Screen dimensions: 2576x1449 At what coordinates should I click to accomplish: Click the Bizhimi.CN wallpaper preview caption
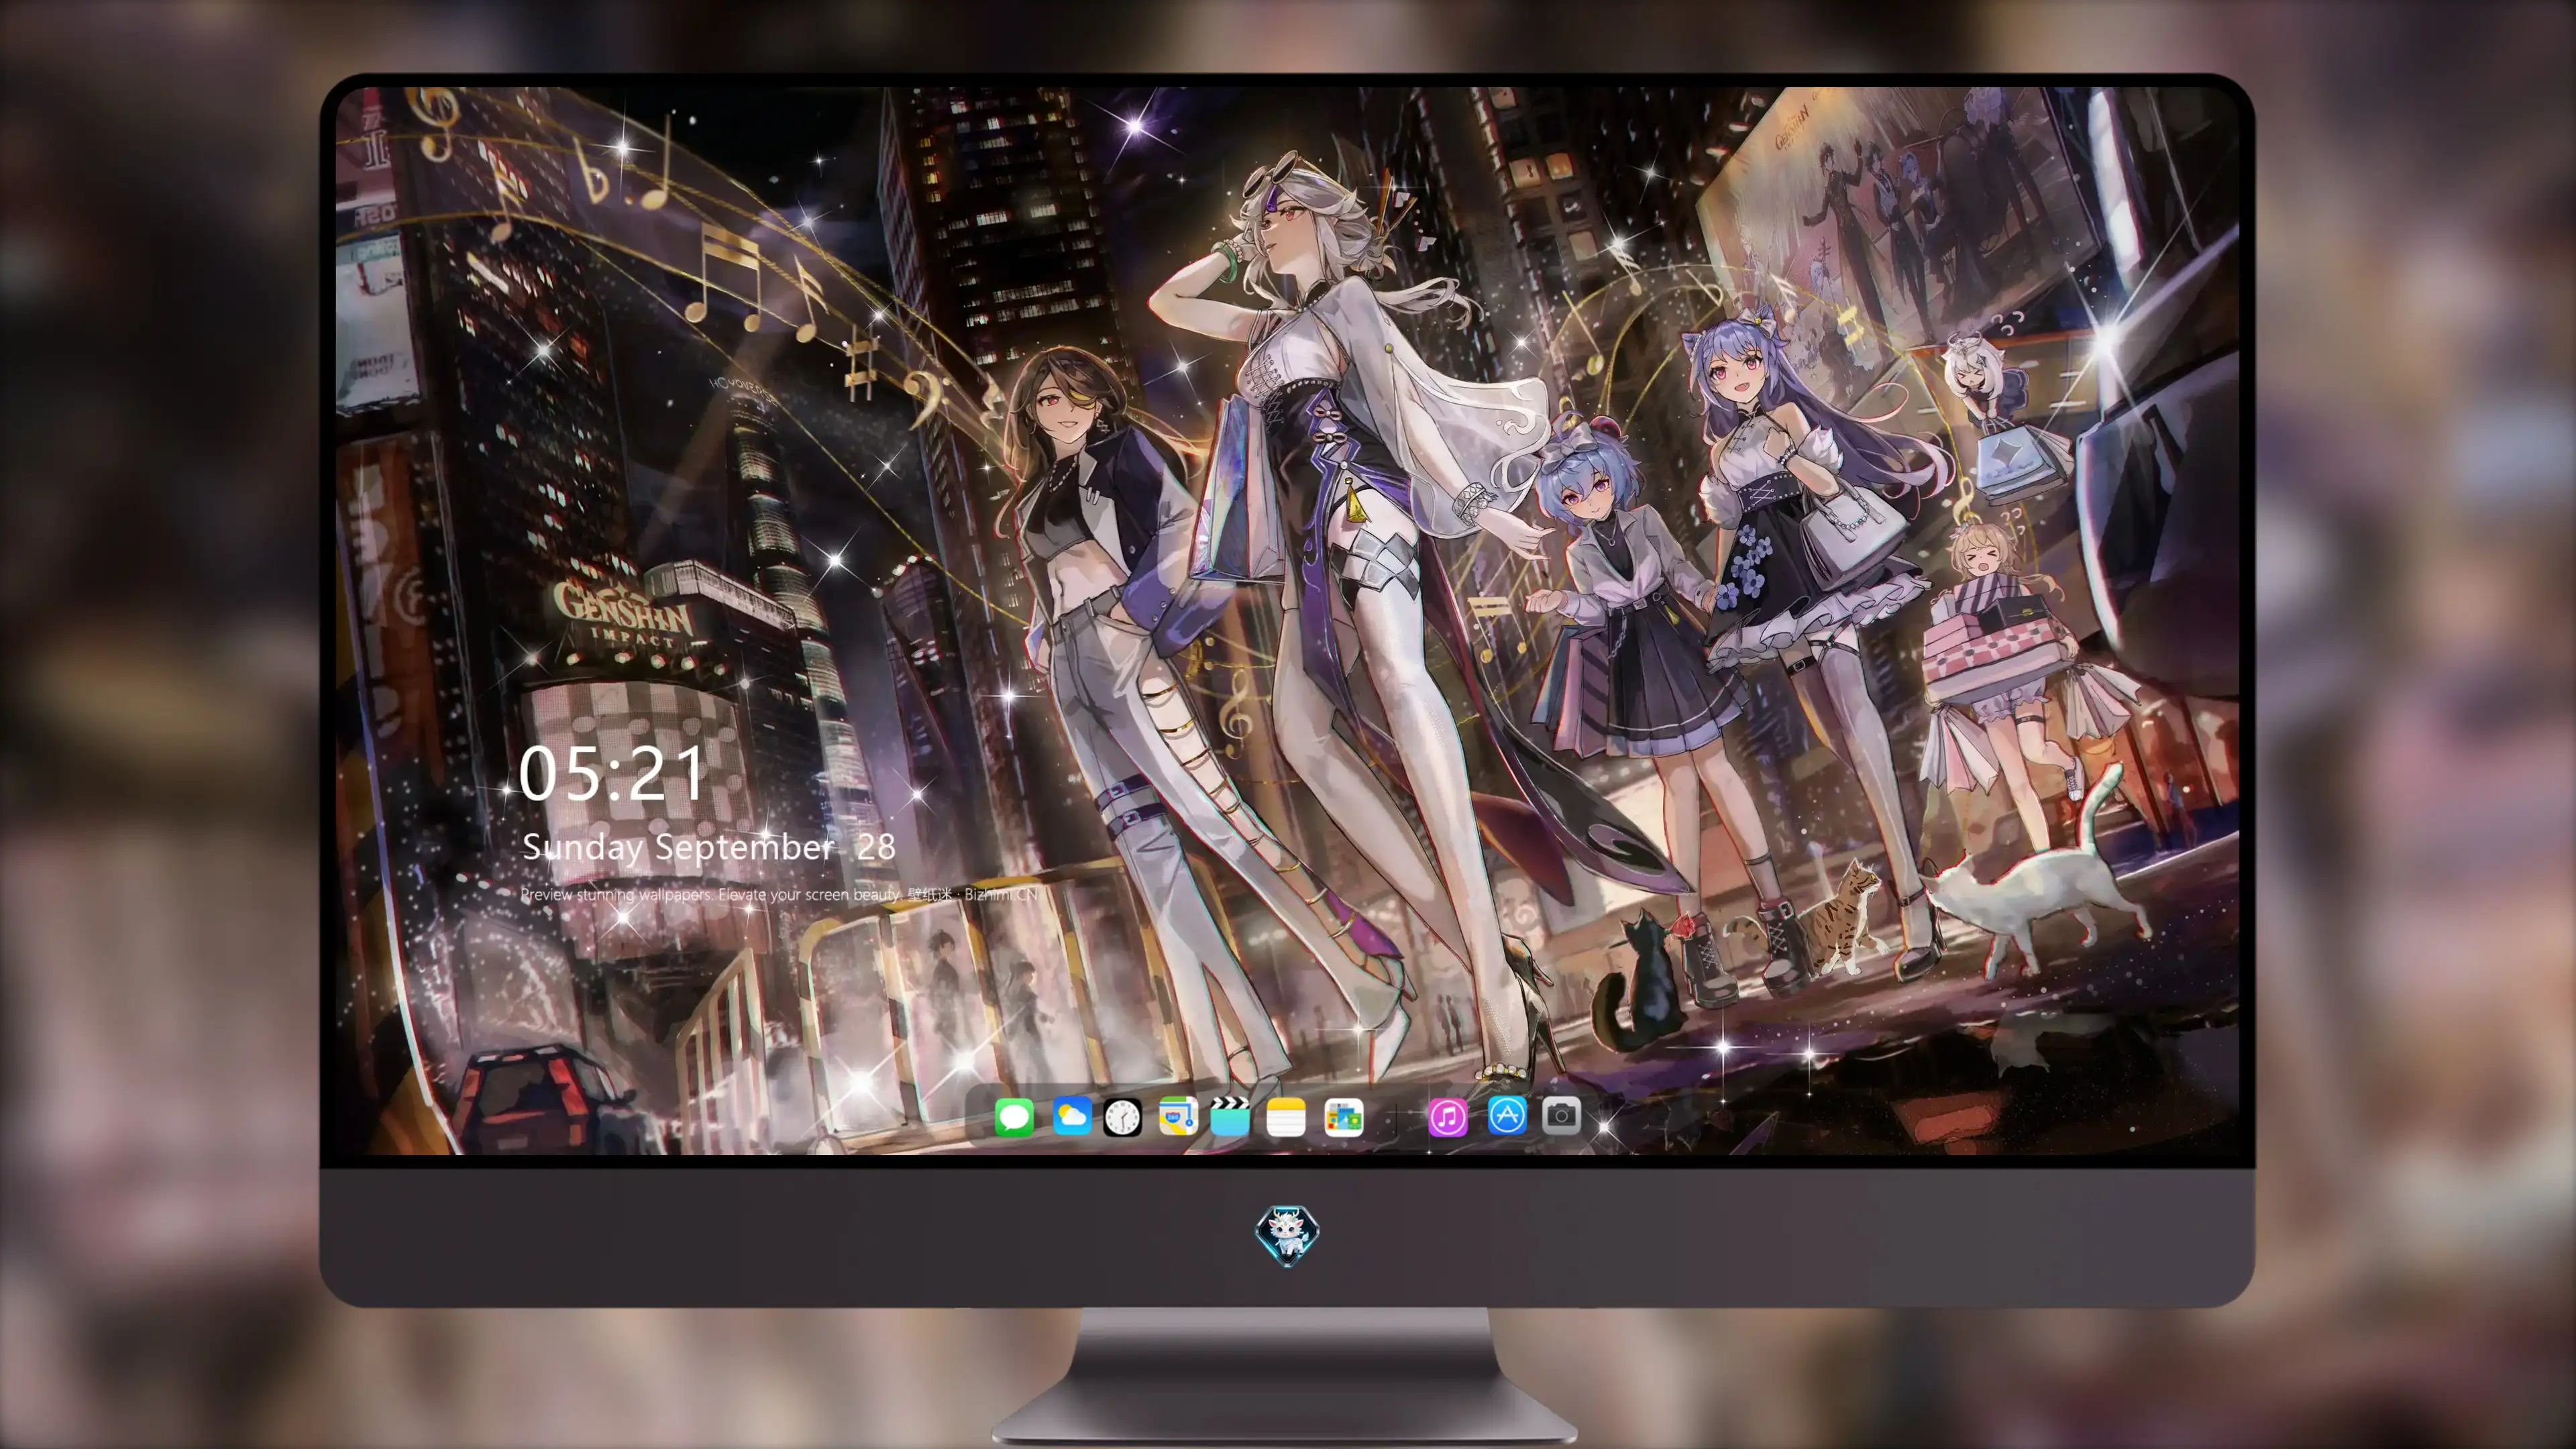pyautogui.click(x=779, y=894)
